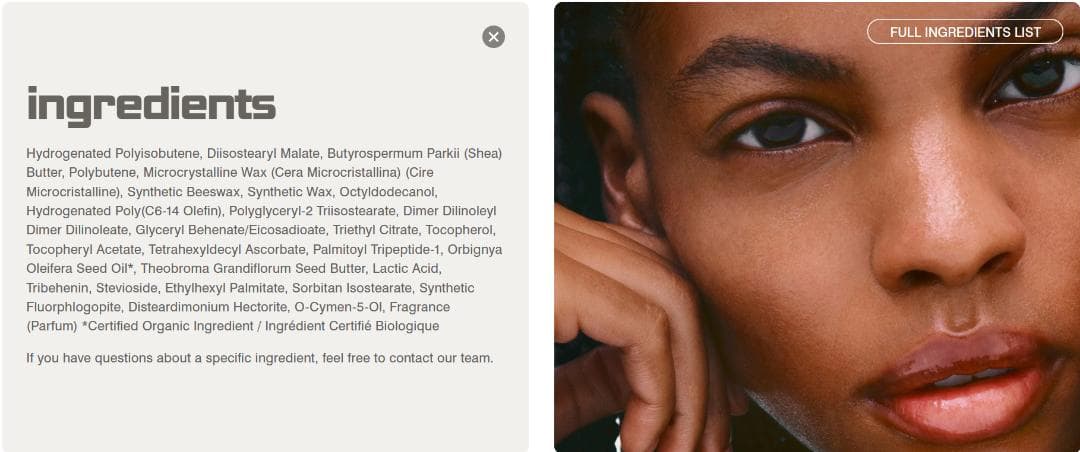Screen dimensions: 1080x452
Task: Click the large "ingredients" heading
Action: [151, 106]
